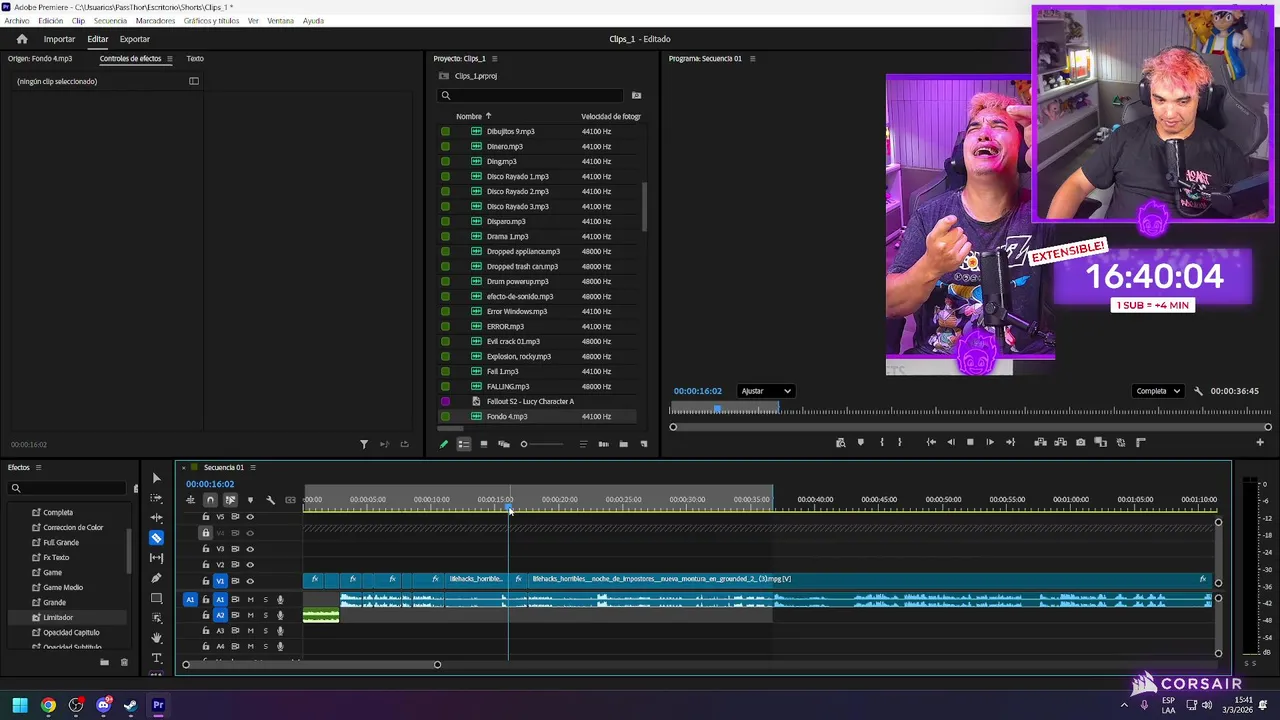Screen dimensions: 1280x720
Task: Enable voice-over record on track A3
Action: [280, 631]
